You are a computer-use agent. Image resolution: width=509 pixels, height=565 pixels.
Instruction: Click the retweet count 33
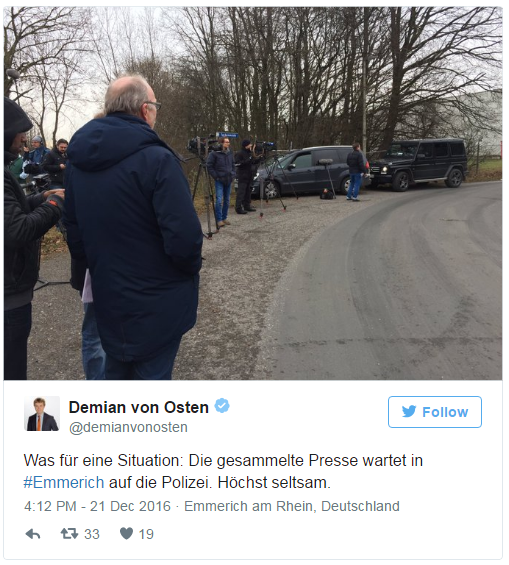click(x=92, y=534)
